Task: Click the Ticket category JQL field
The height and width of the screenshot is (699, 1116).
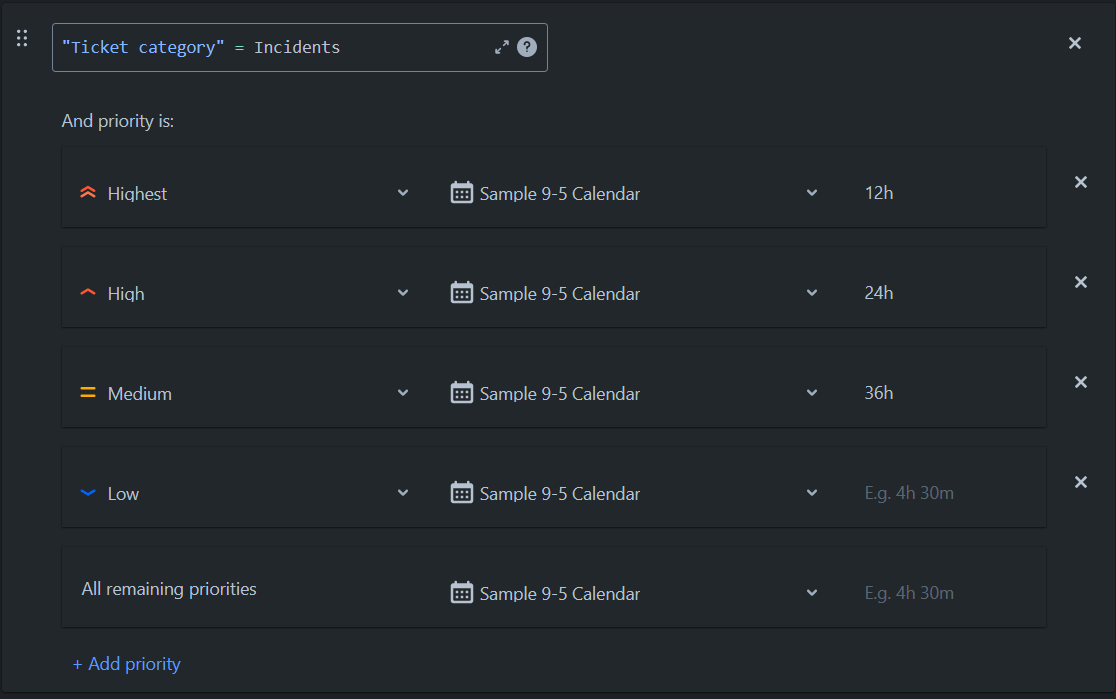Action: click(x=270, y=47)
